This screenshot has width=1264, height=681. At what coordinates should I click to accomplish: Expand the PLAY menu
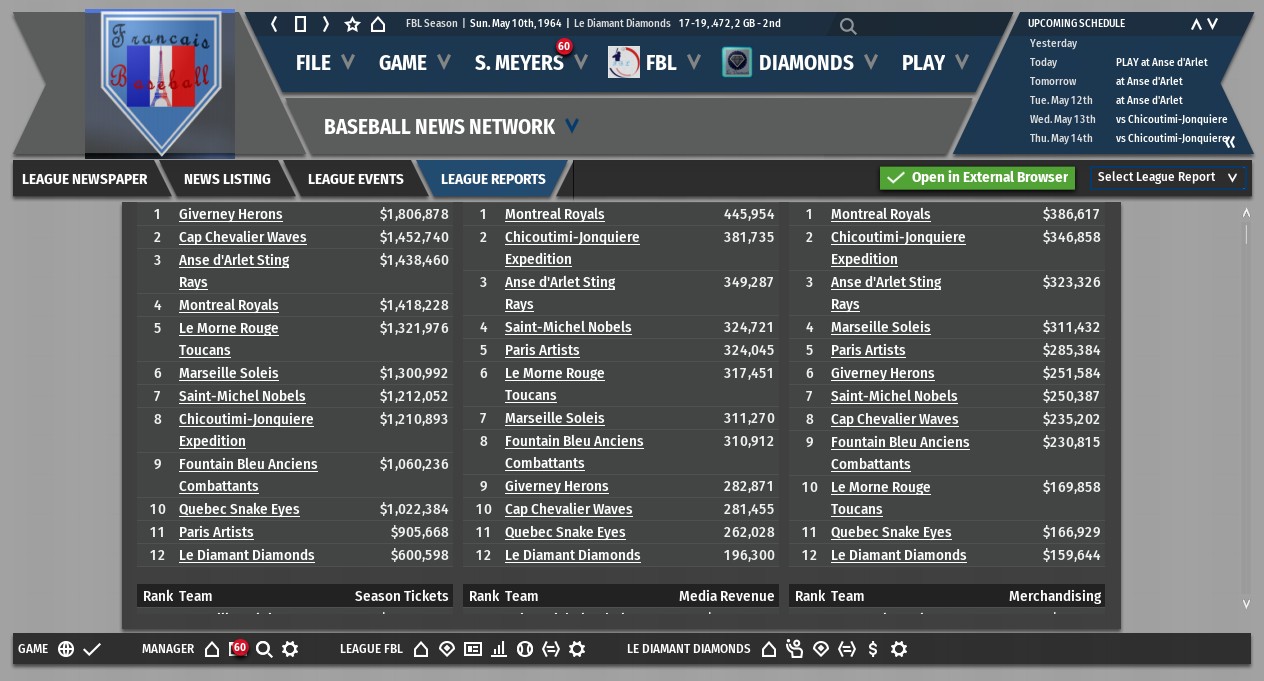pos(934,63)
